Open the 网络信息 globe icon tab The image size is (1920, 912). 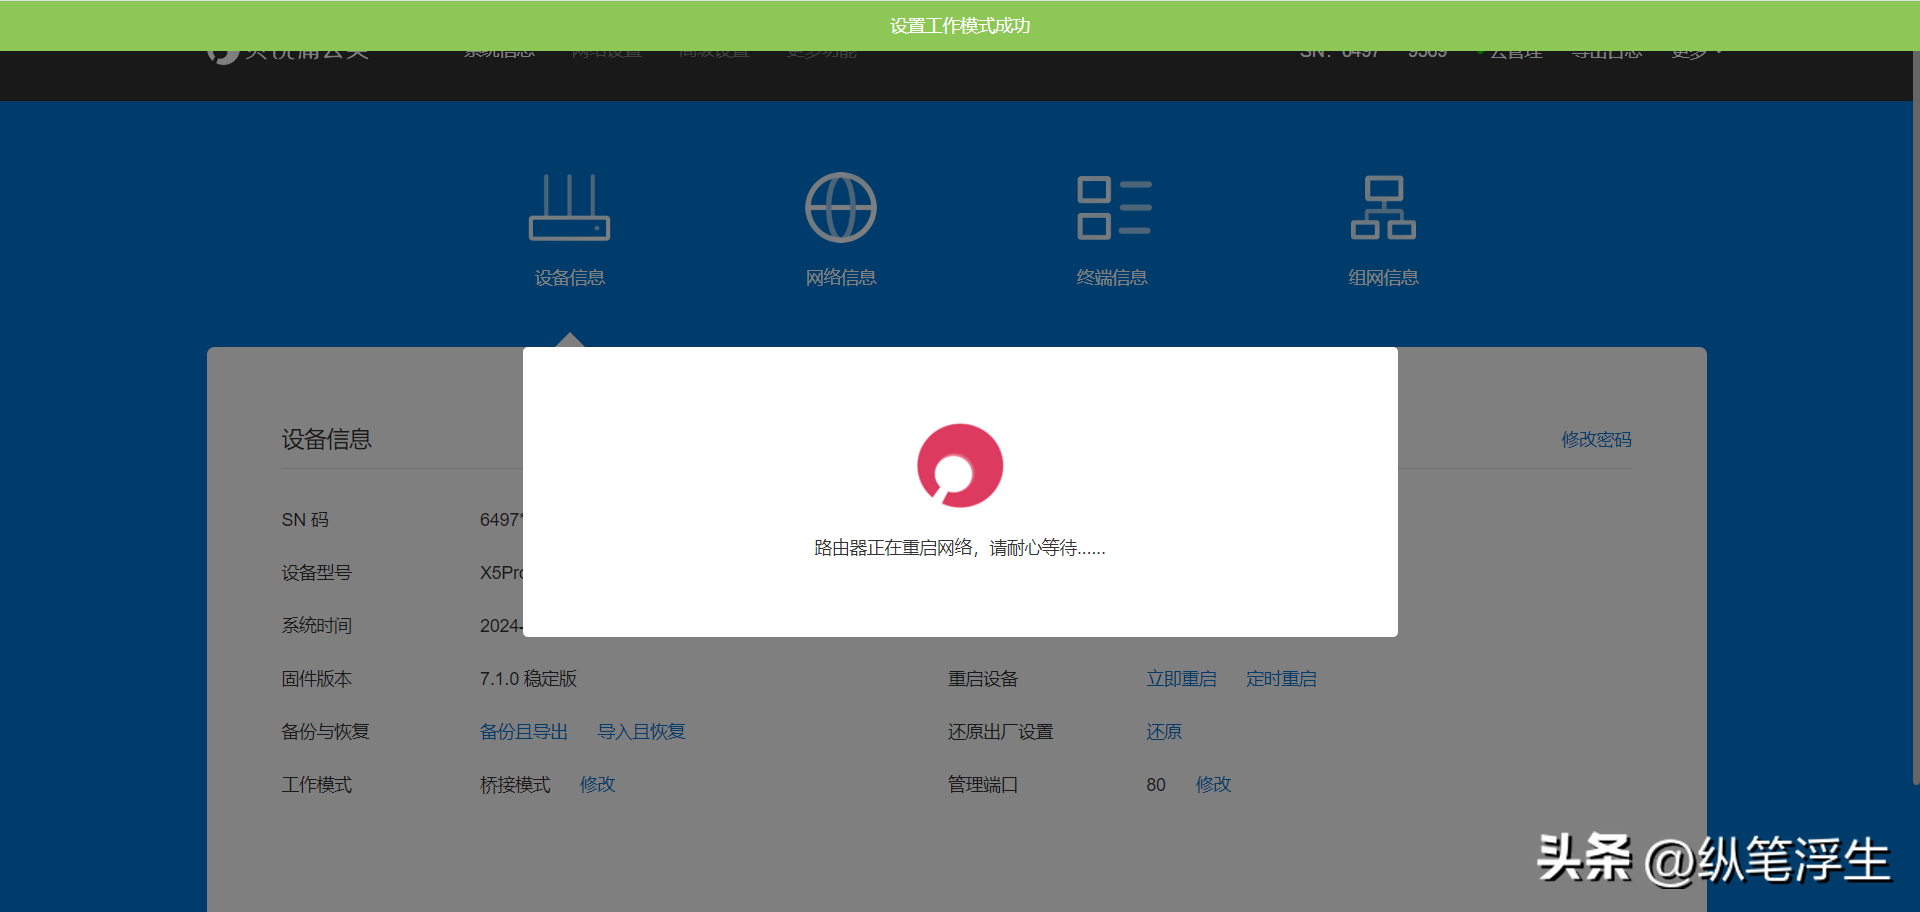(841, 230)
